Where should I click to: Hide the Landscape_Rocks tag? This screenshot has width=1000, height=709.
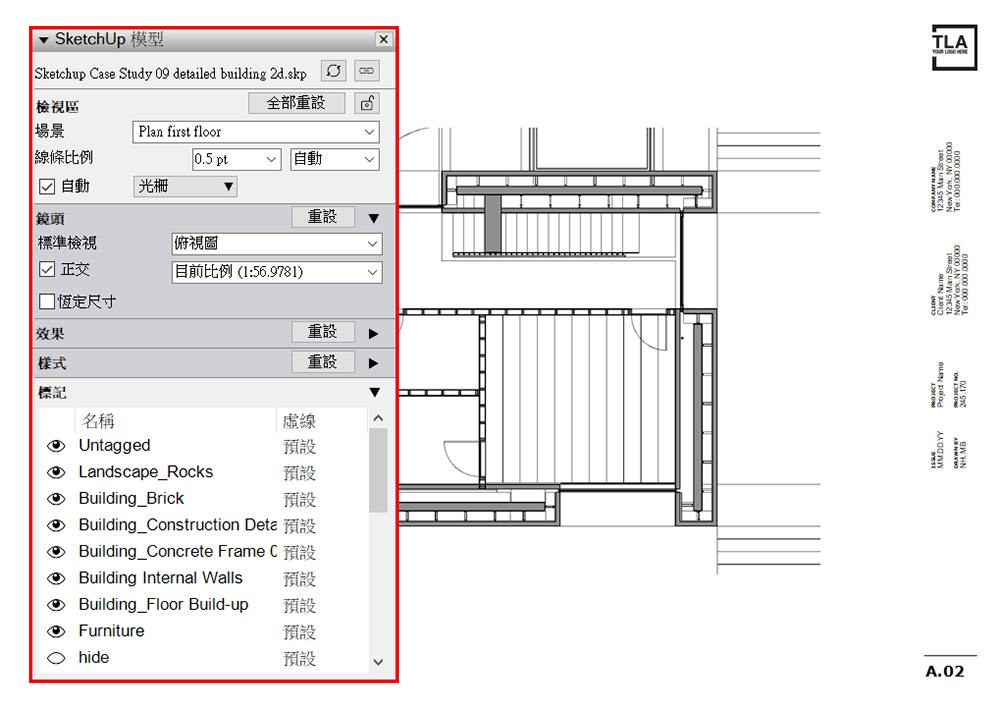(56, 473)
